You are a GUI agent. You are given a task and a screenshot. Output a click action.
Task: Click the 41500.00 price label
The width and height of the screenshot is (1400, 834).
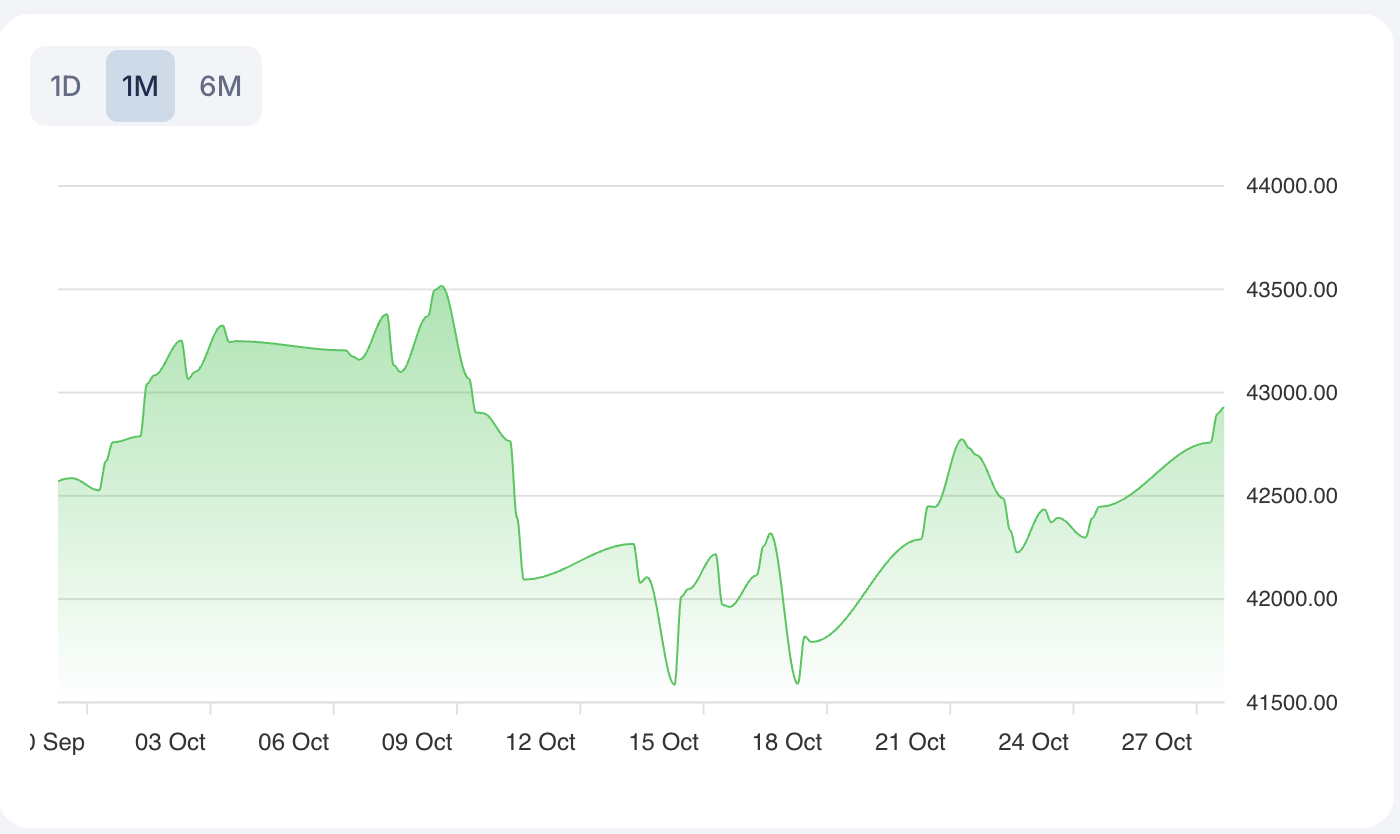point(1292,702)
